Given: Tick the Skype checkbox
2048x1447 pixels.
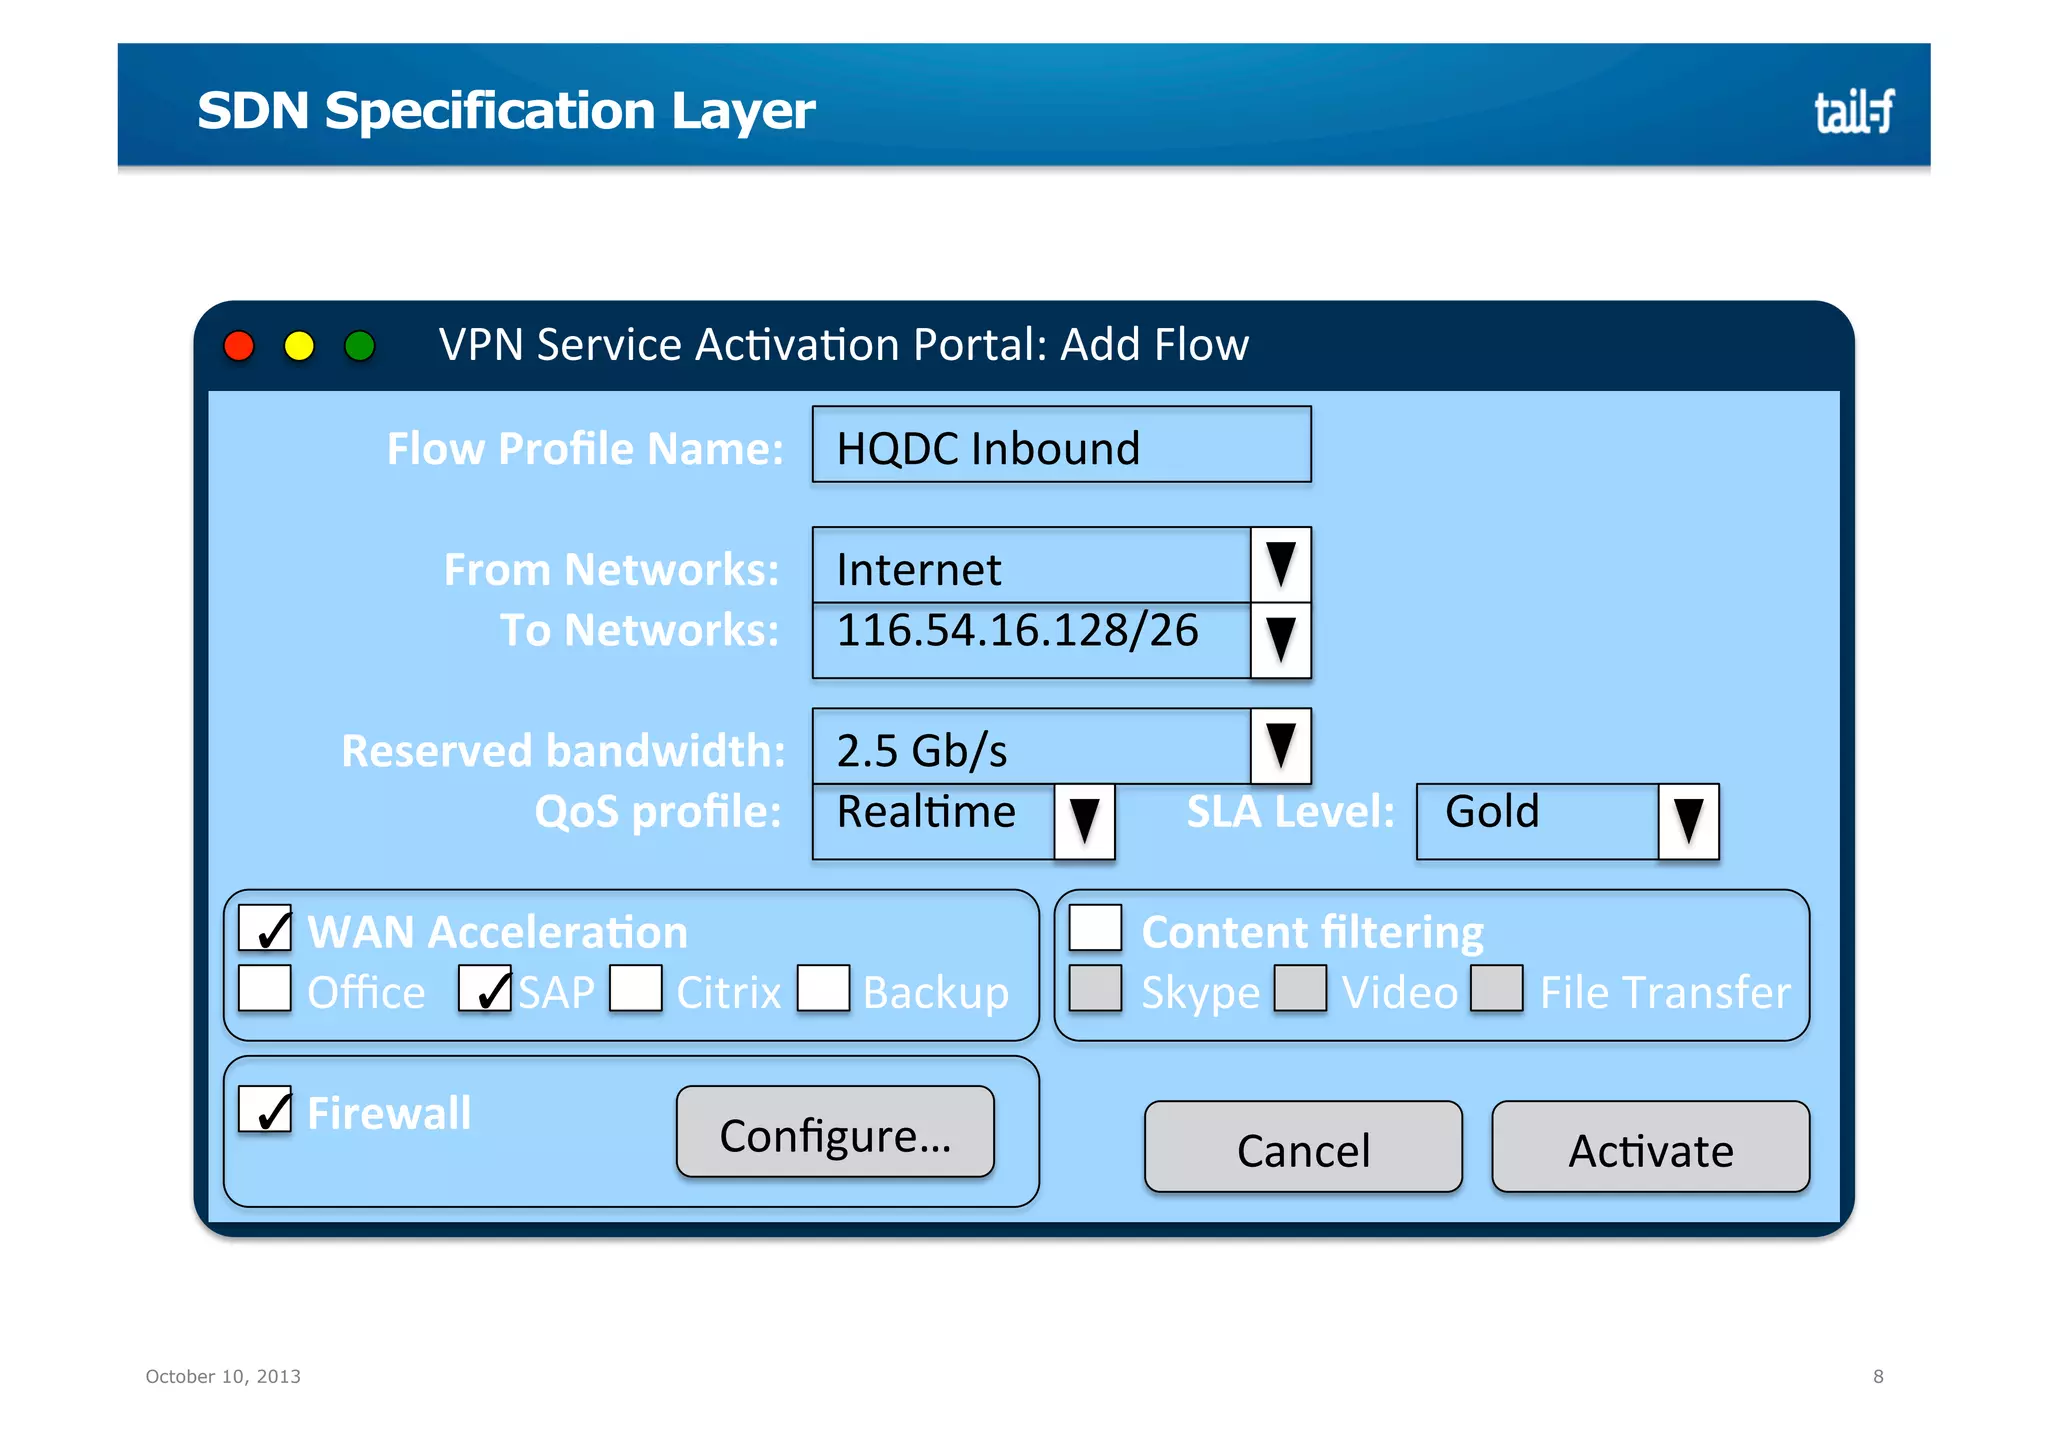Looking at the screenshot, I should (1096, 988).
